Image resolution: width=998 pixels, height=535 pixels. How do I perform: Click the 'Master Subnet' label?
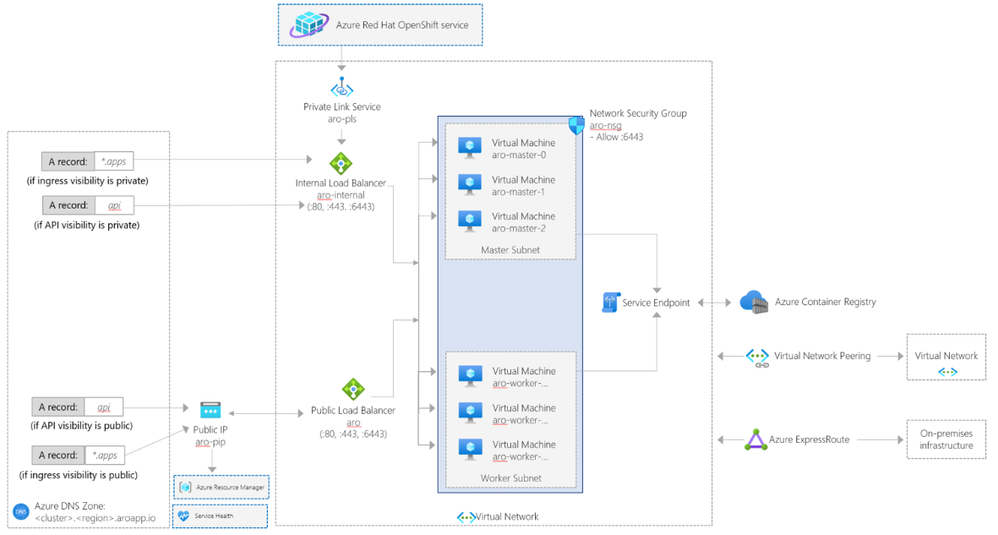pos(510,250)
